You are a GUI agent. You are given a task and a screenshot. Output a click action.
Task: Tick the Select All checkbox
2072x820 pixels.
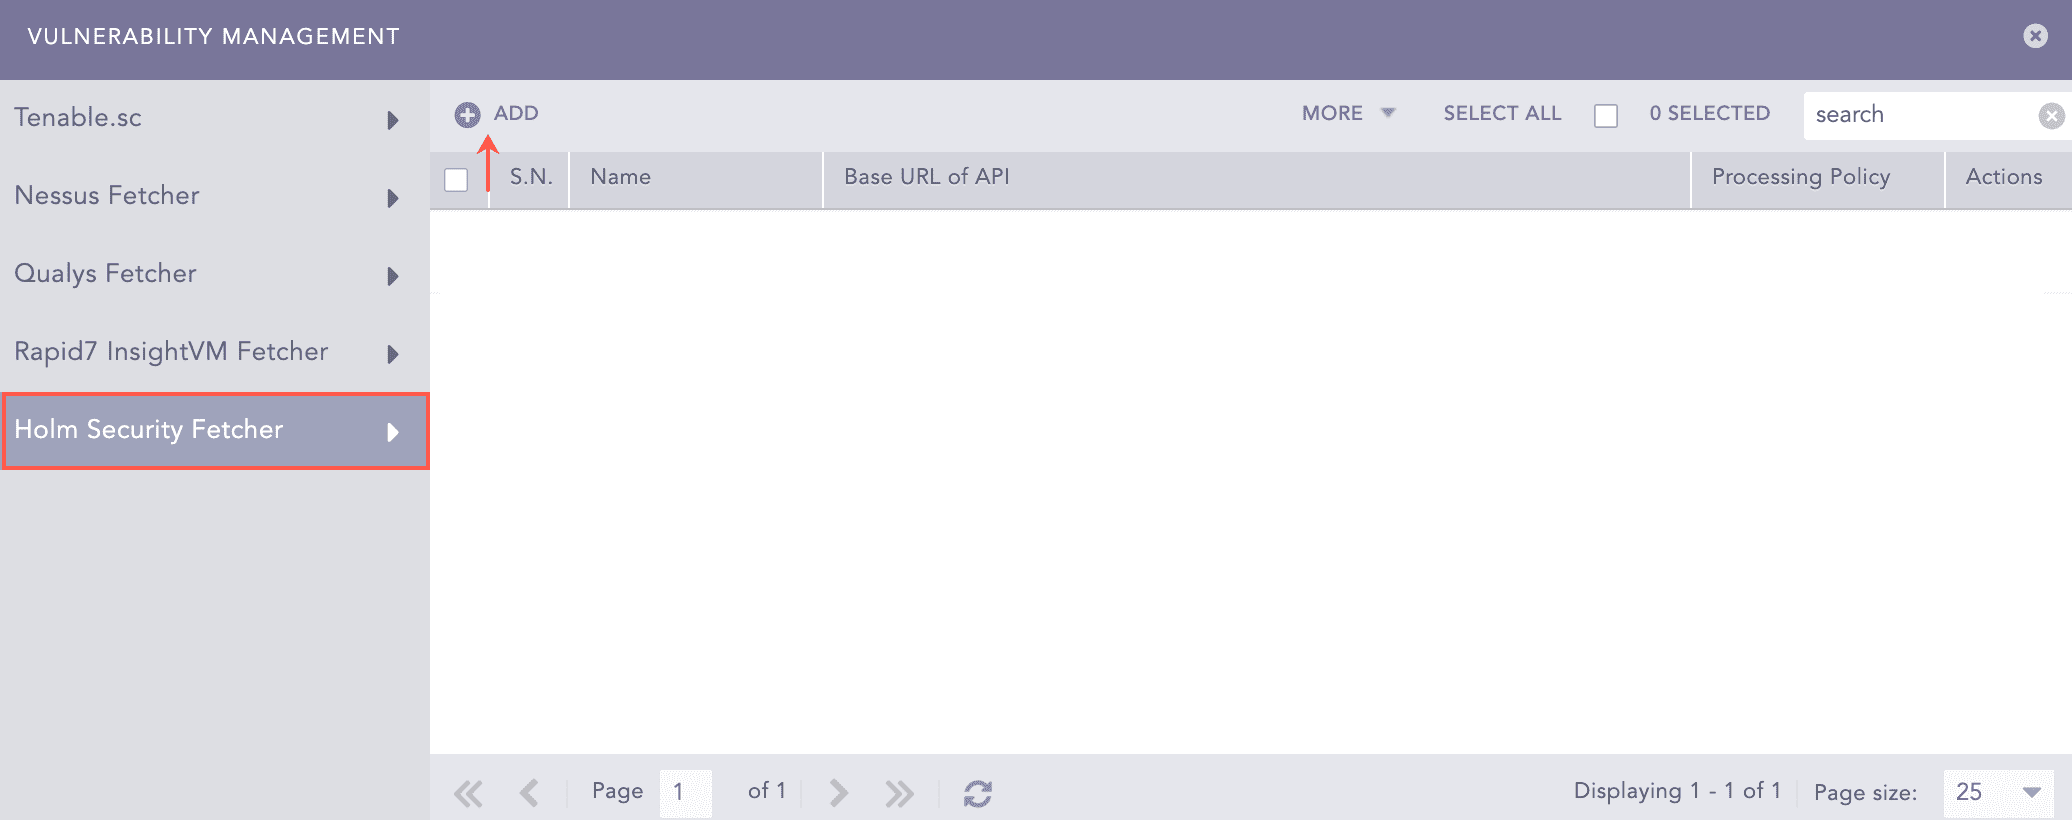pos(1606,116)
